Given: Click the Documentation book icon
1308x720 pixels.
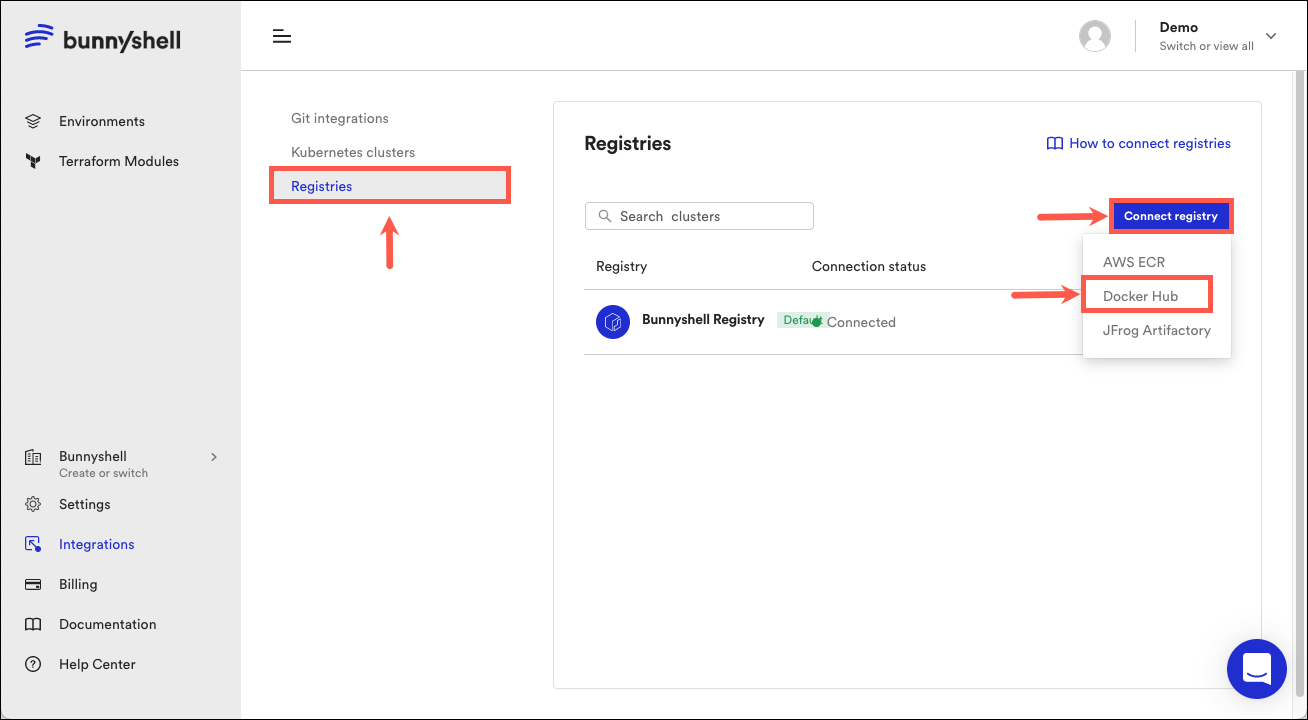Looking at the screenshot, I should coord(33,624).
